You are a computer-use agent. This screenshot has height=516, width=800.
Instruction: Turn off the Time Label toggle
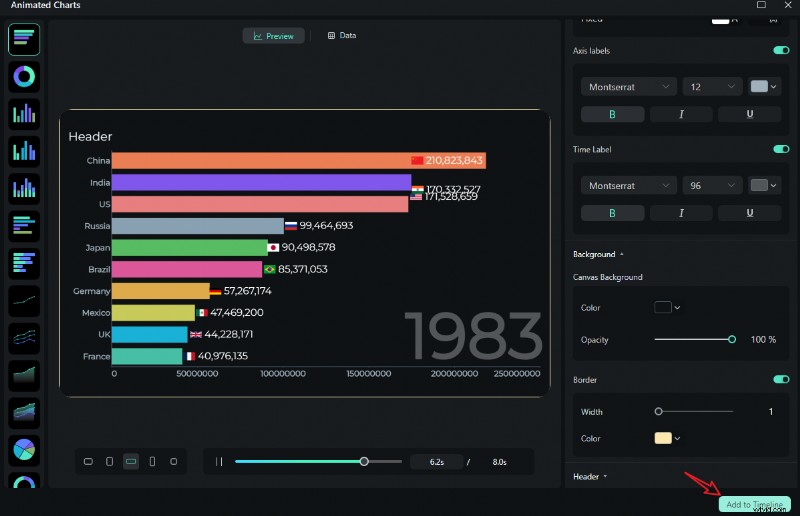tap(781, 149)
